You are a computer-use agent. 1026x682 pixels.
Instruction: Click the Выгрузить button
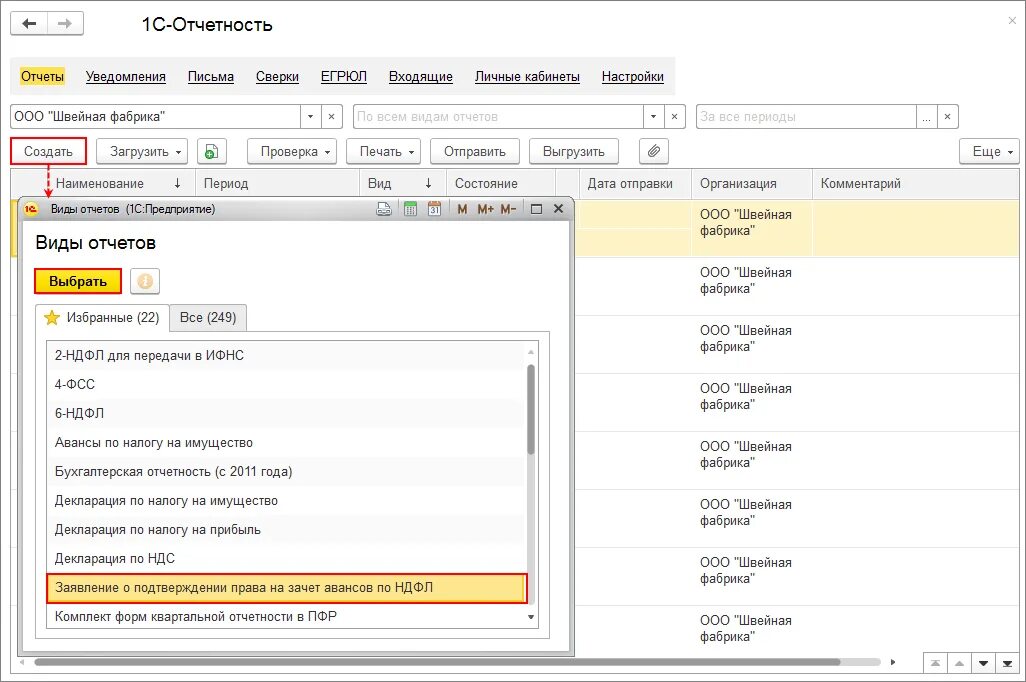[x=573, y=152]
